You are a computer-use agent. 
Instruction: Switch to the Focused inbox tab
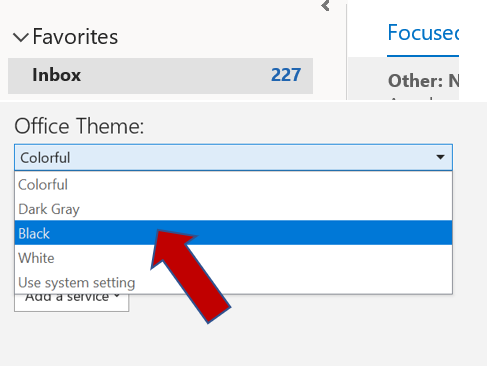[x=423, y=33]
